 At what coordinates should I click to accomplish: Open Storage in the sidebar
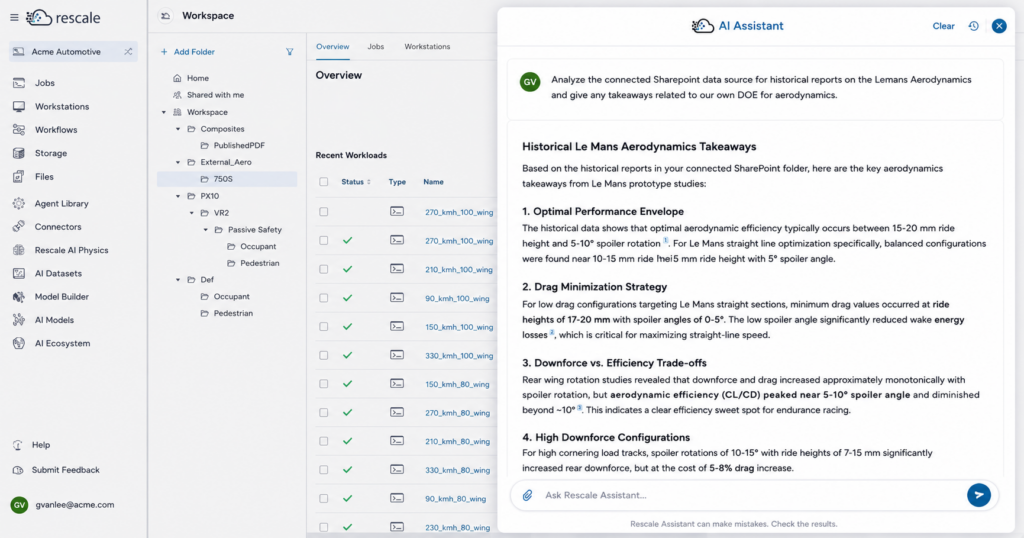50,153
